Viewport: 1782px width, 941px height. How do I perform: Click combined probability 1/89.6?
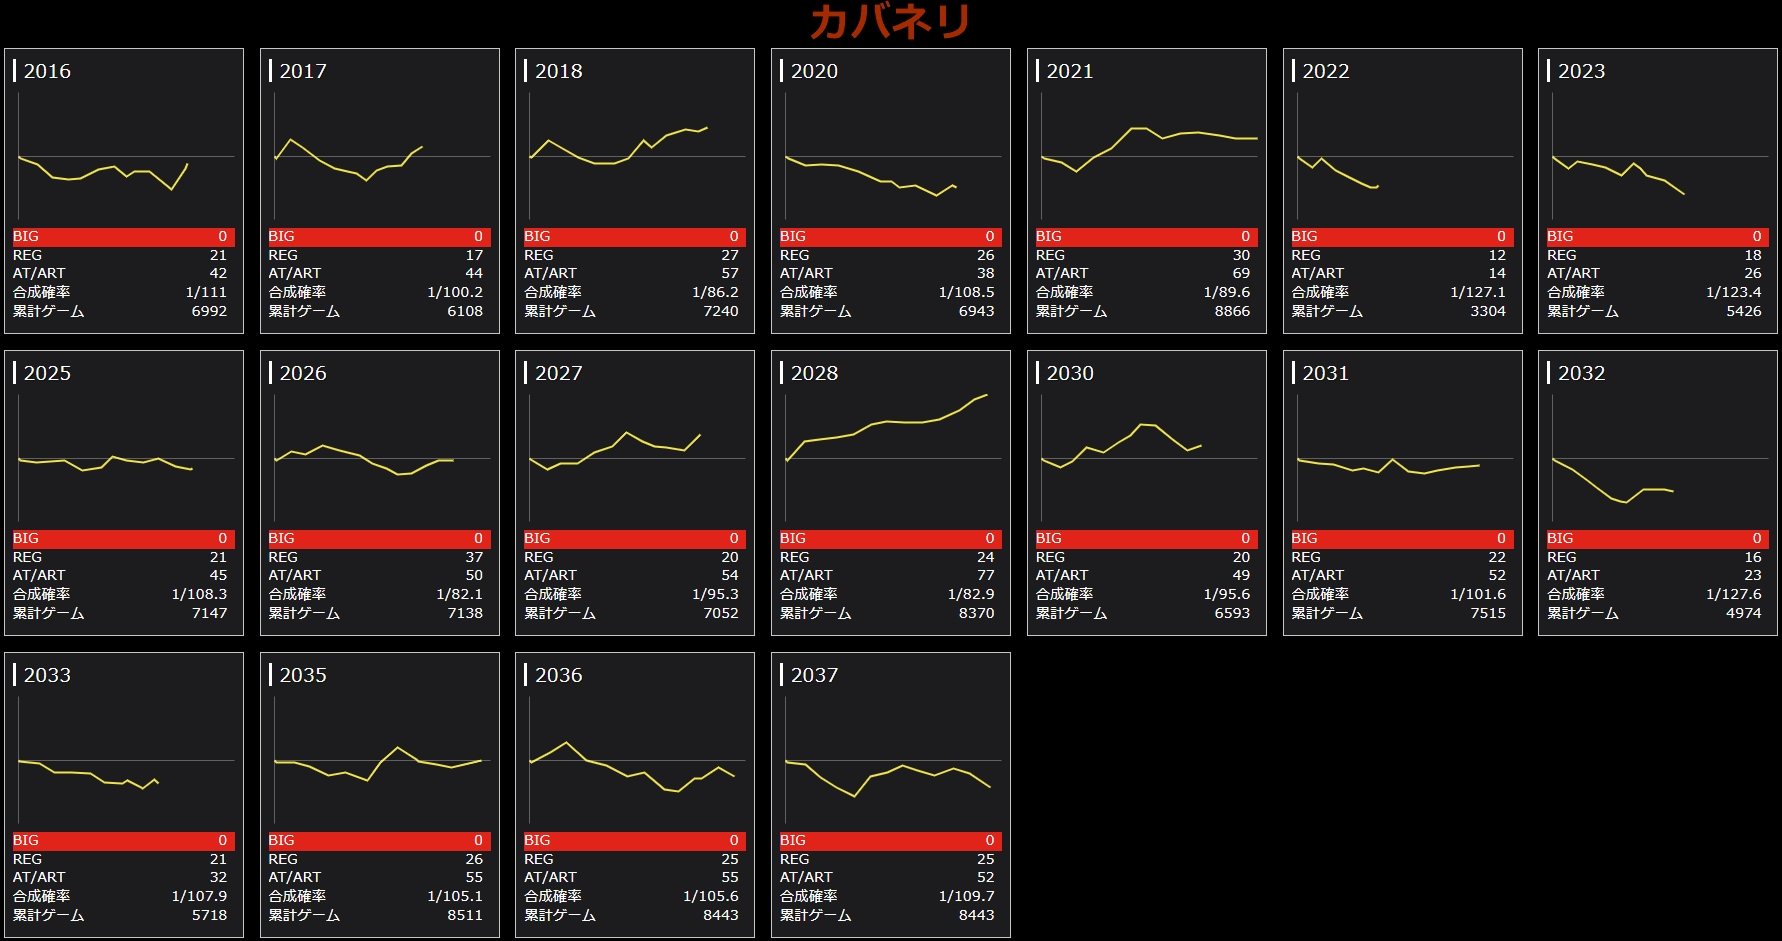1227,292
